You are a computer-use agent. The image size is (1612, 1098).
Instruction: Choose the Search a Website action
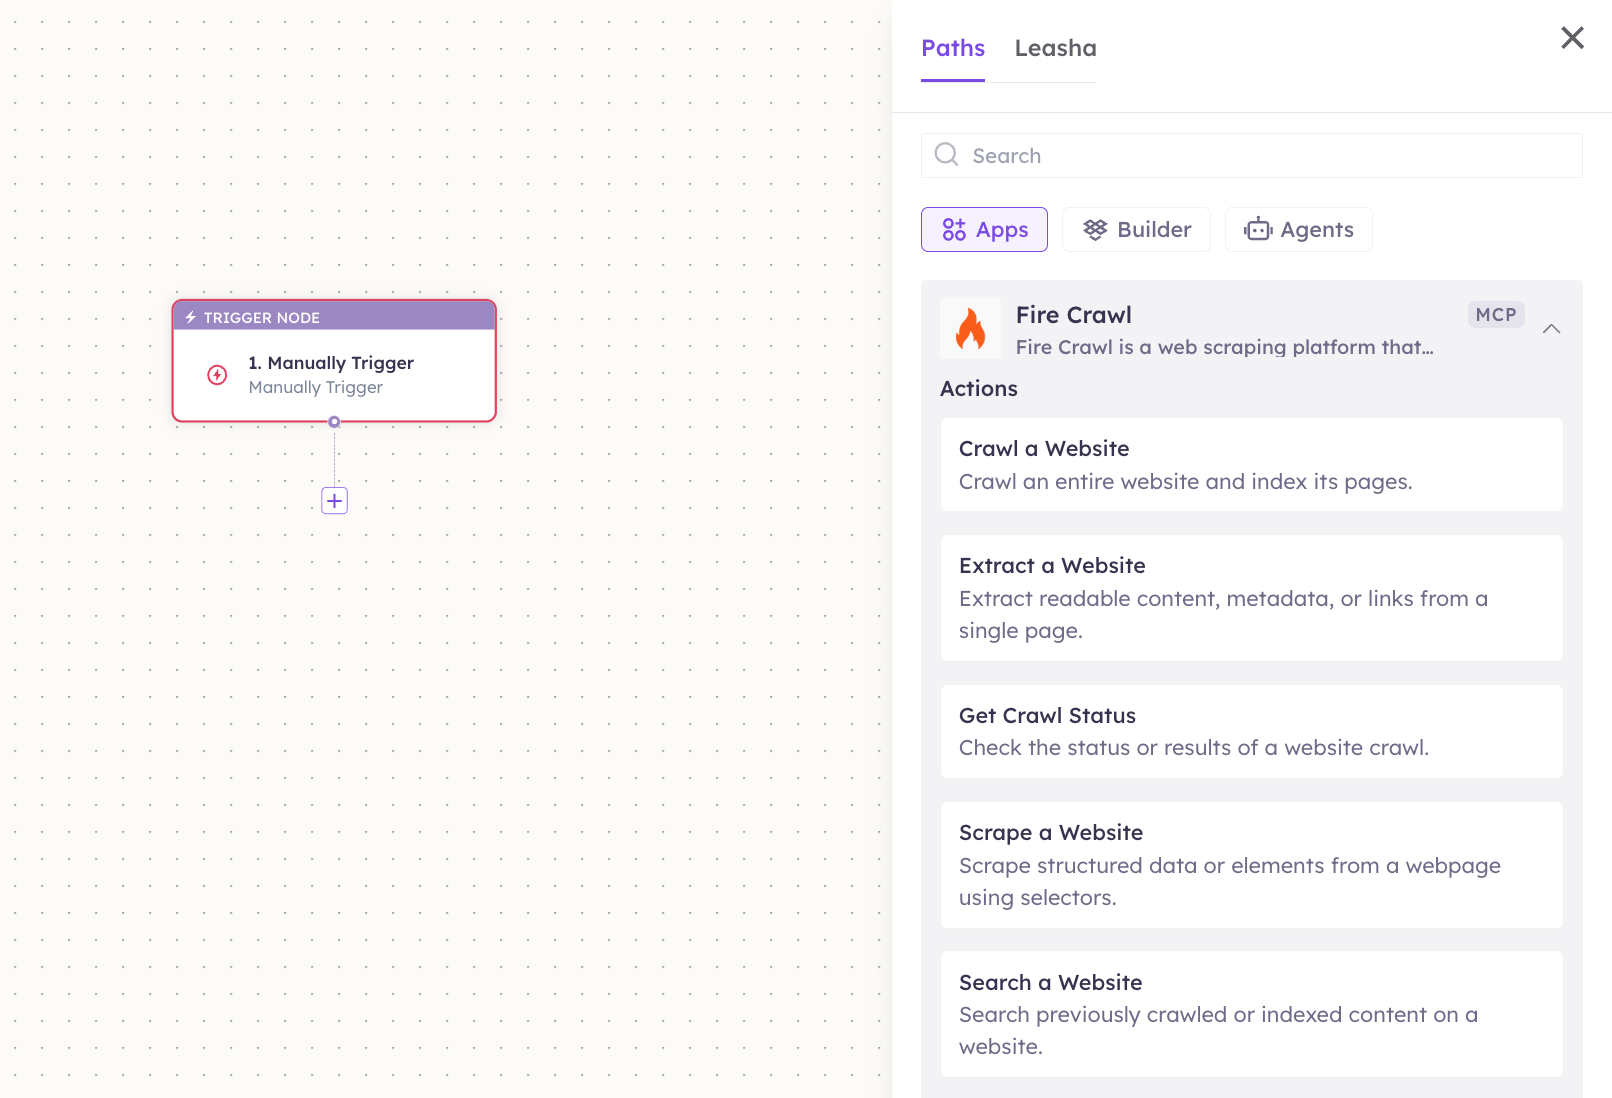[1251, 1014]
